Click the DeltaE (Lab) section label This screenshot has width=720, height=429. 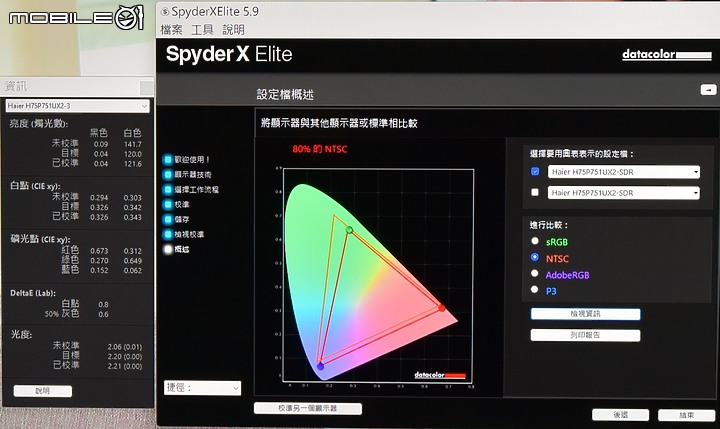33,293
